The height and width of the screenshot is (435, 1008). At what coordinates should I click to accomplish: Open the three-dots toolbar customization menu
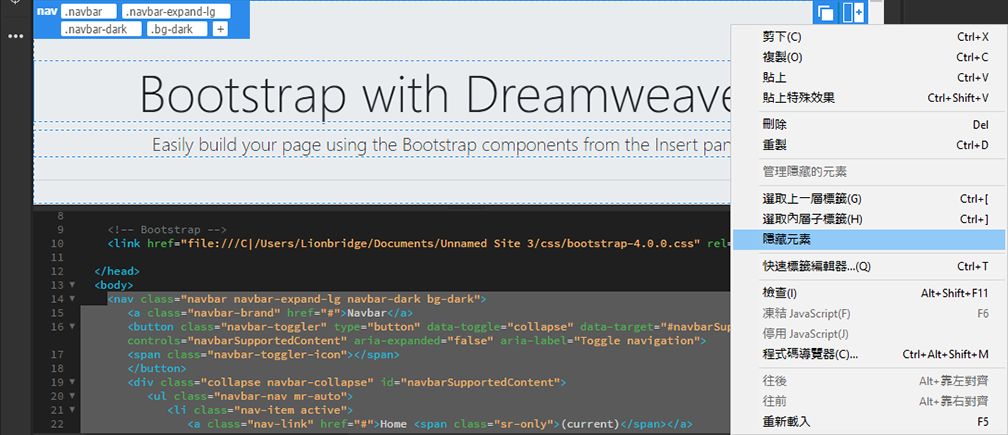[15, 36]
